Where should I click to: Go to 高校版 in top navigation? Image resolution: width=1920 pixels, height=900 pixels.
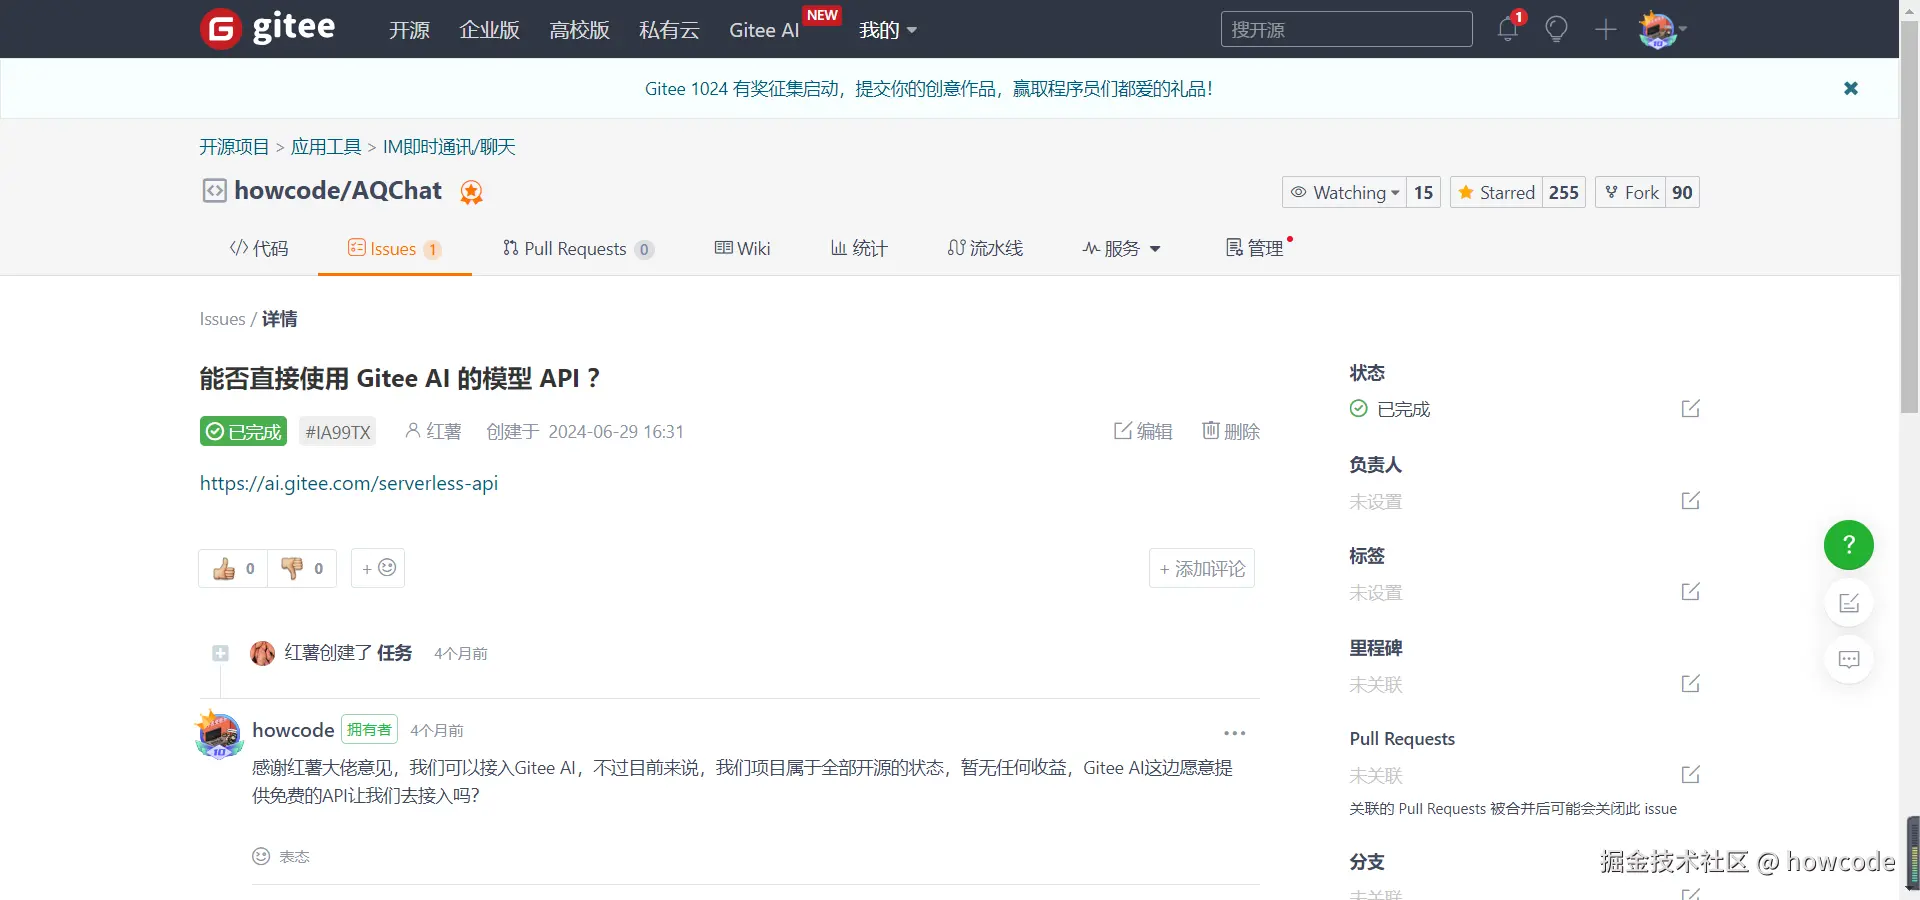coord(579,30)
